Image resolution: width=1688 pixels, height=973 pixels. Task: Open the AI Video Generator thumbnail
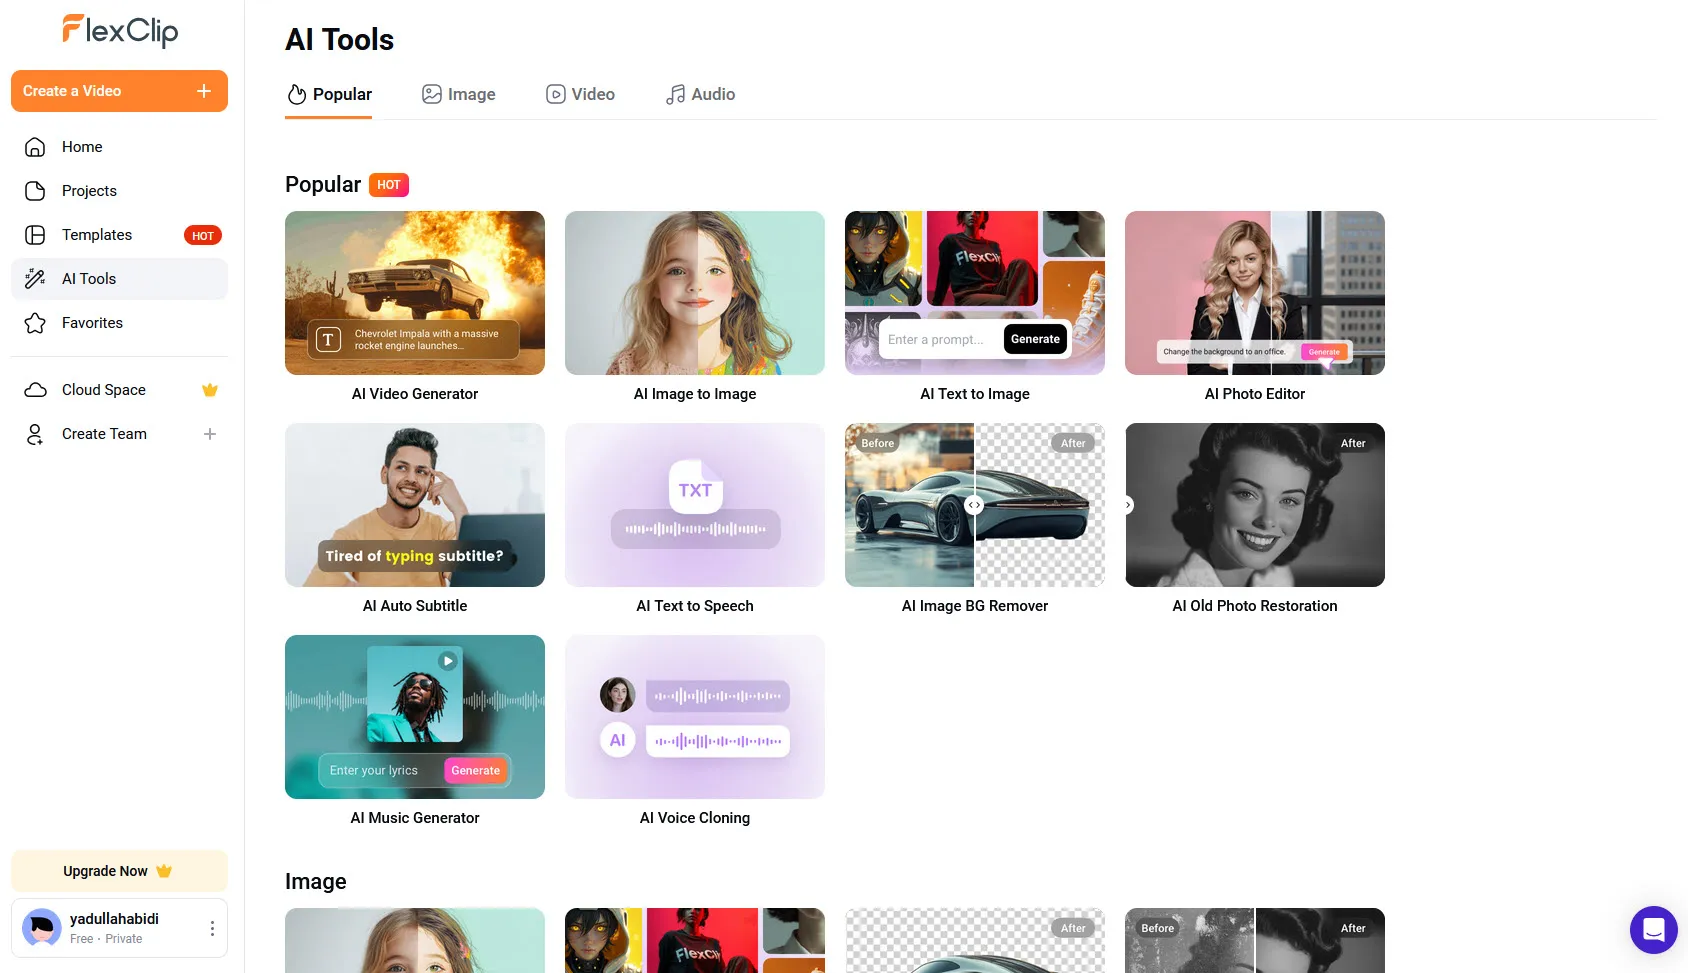point(415,293)
